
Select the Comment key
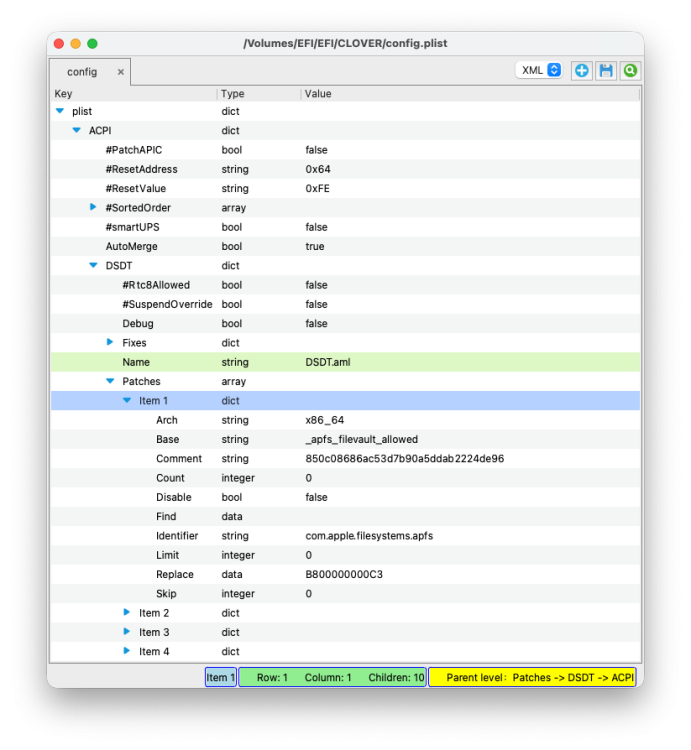[179, 459]
